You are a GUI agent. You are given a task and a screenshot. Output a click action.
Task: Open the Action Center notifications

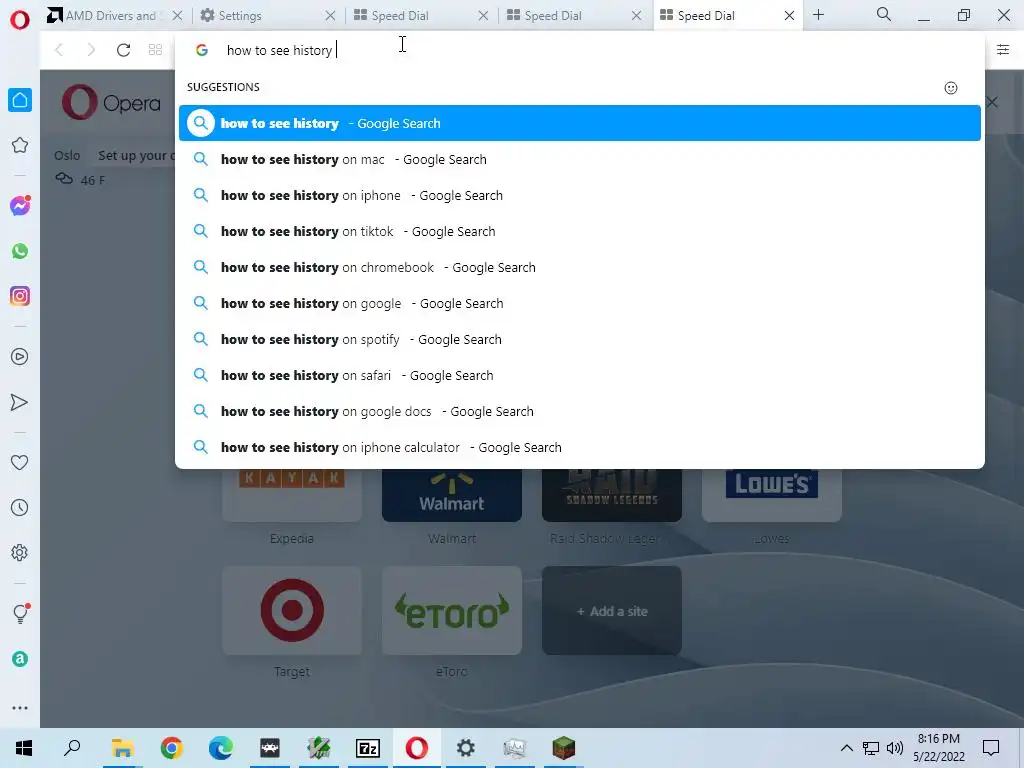click(x=991, y=748)
